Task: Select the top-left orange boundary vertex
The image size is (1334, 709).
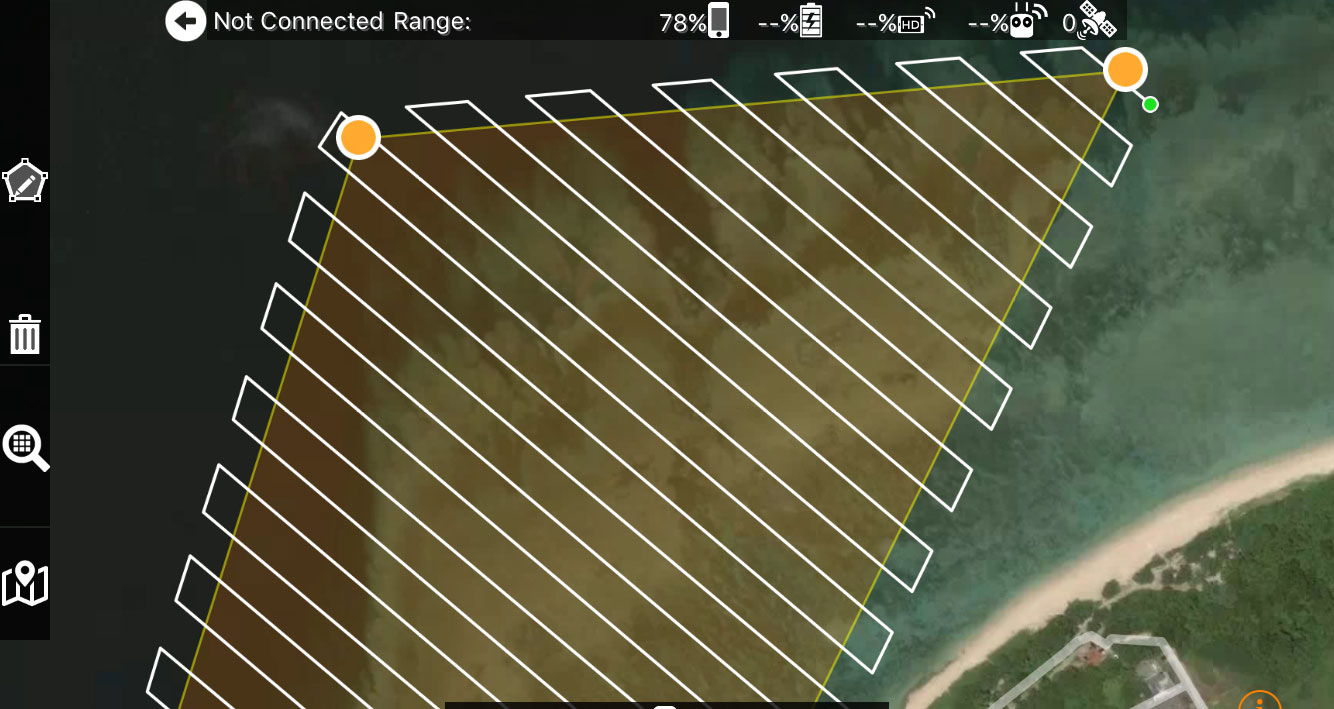Action: pyautogui.click(x=358, y=137)
